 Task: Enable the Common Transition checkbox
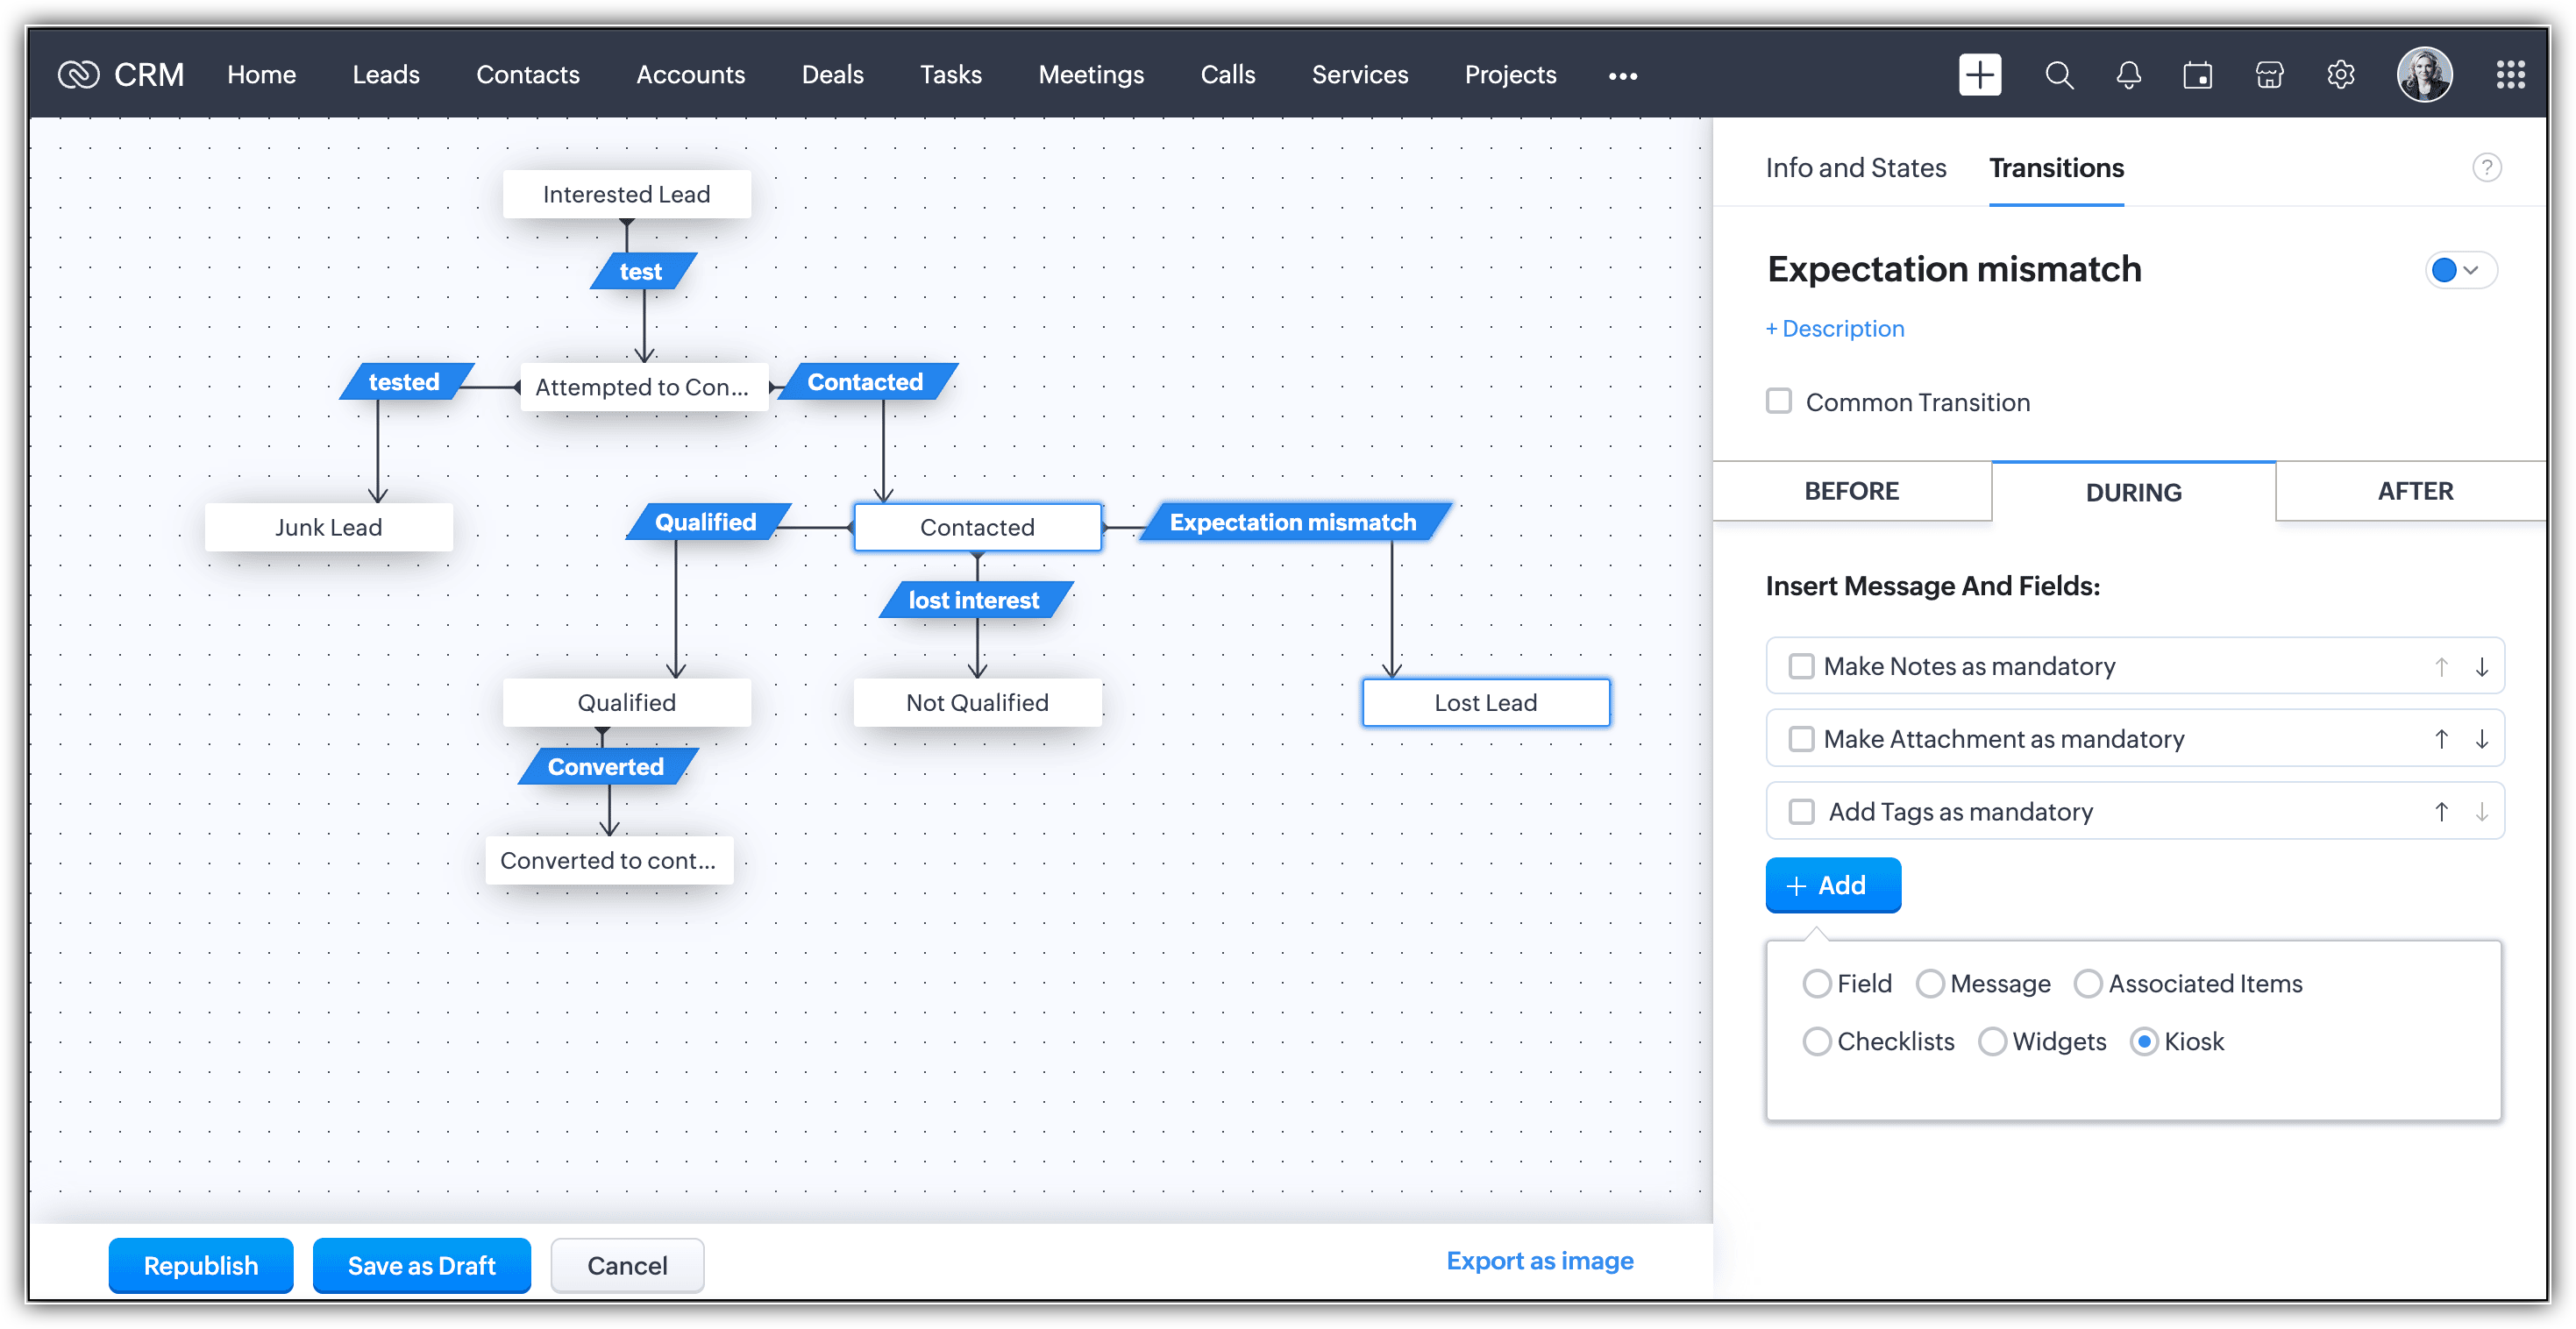(1779, 401)
